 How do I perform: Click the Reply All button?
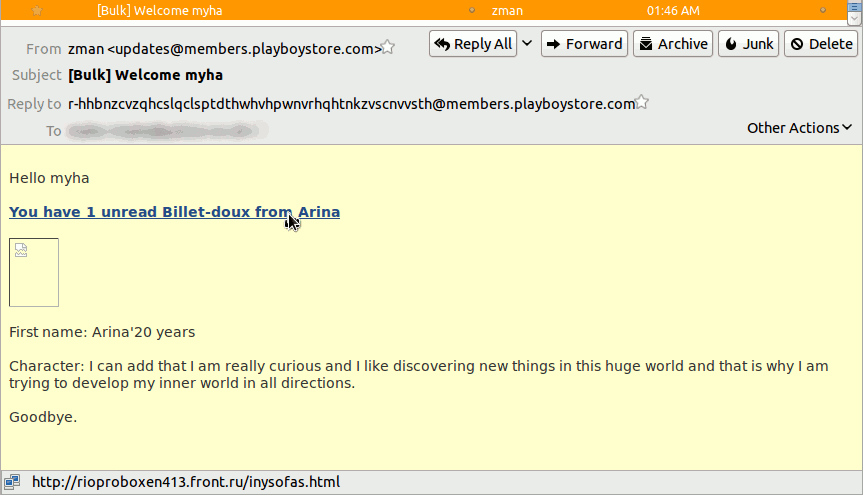point(473,44)
